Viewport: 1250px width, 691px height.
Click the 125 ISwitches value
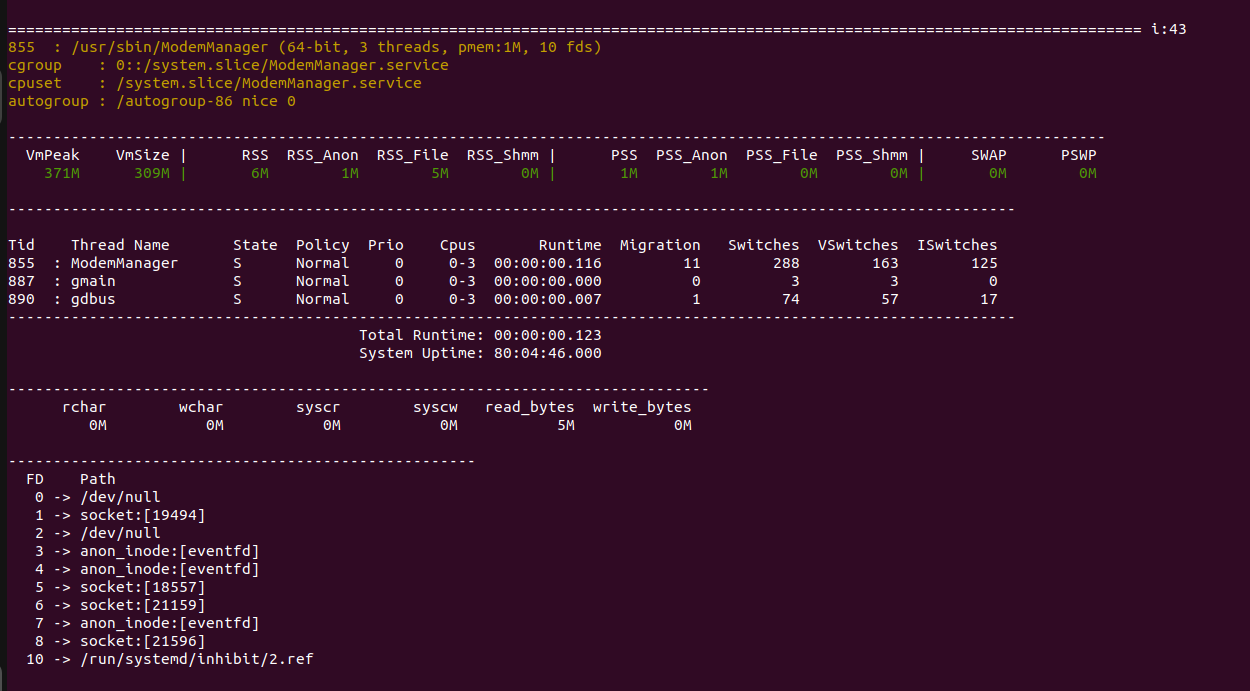tap(984, 263)
